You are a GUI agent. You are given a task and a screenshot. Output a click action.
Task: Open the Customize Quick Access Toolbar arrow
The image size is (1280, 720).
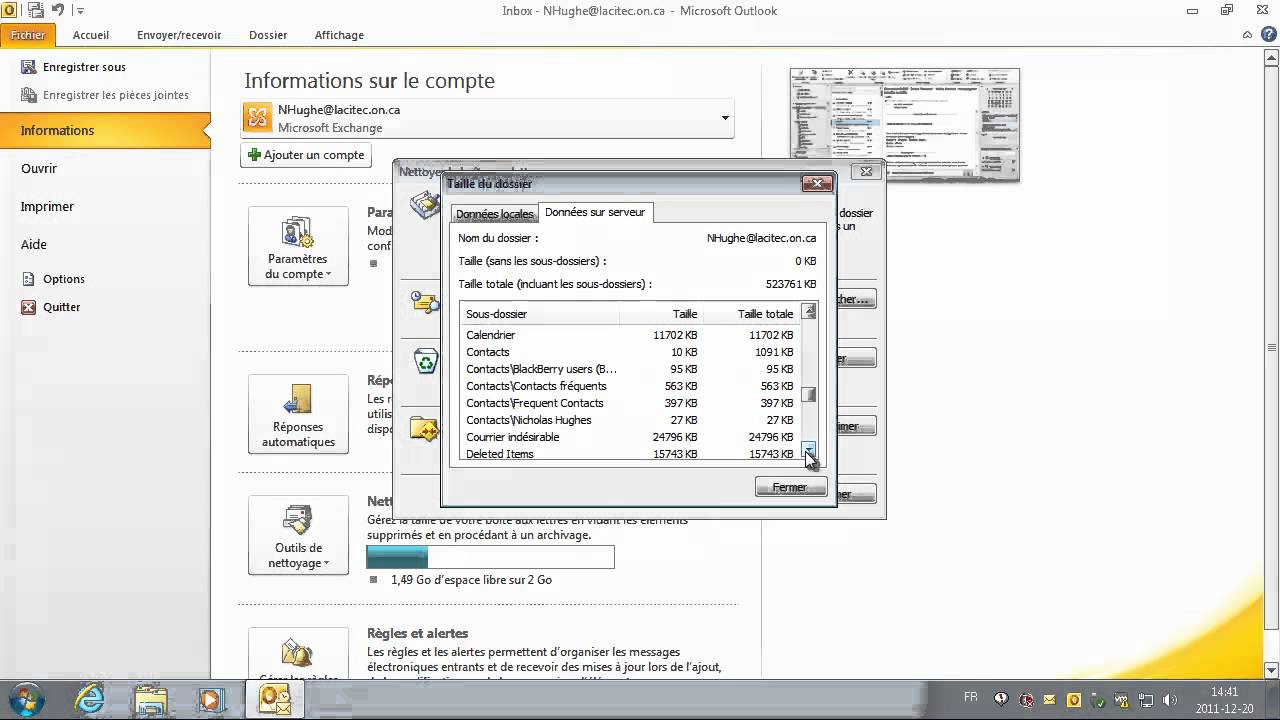80,11
